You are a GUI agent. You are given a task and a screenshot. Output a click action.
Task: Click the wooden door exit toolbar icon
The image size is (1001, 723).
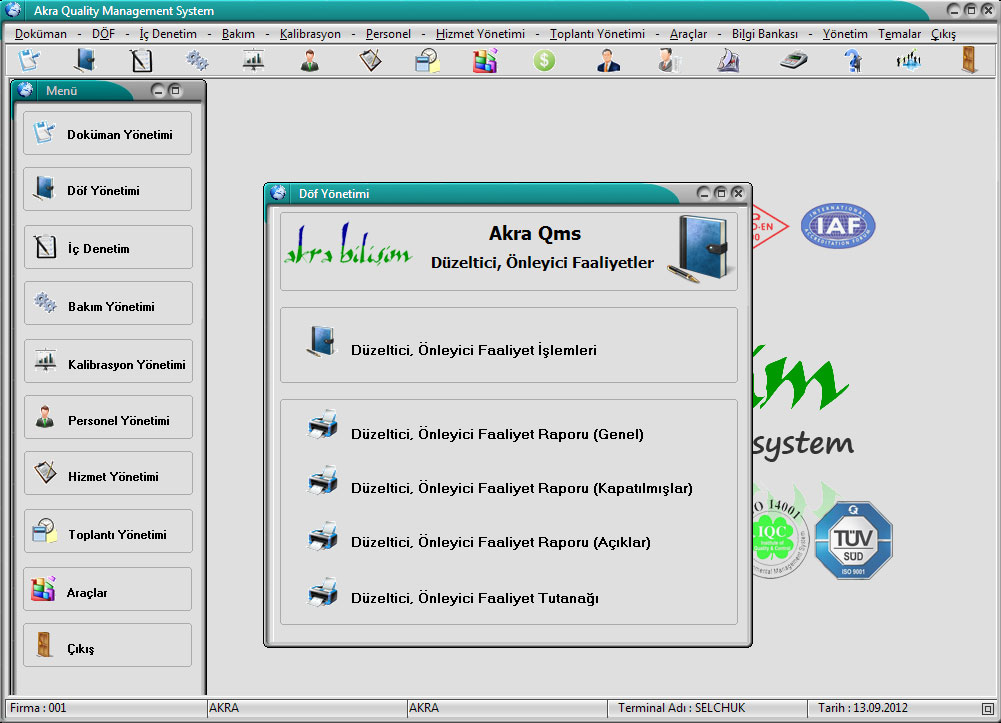pos(969,61)
